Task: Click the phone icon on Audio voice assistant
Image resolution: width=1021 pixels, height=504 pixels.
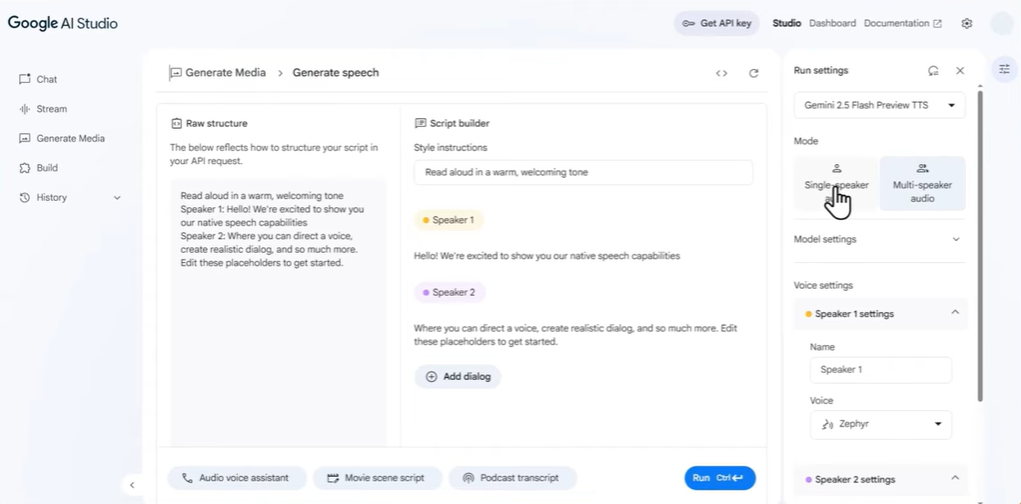Action: (x=188, y=478)
